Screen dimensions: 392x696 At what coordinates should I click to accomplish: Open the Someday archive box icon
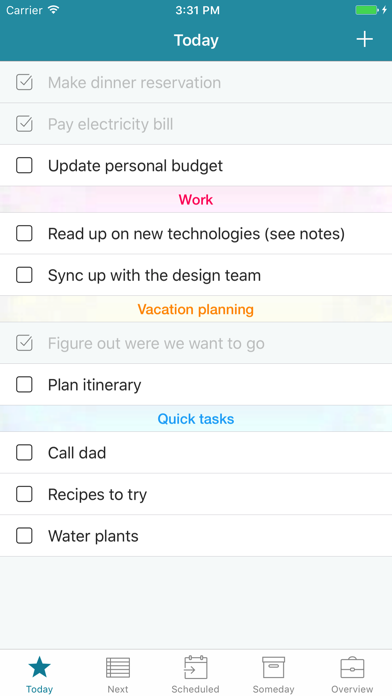coord(273,668)
